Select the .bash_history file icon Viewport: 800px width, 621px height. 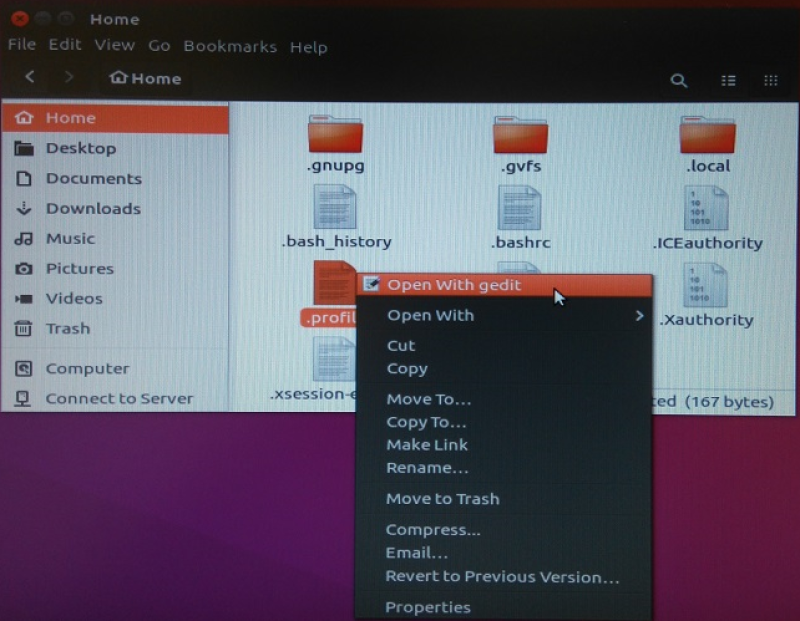[335, 207]
